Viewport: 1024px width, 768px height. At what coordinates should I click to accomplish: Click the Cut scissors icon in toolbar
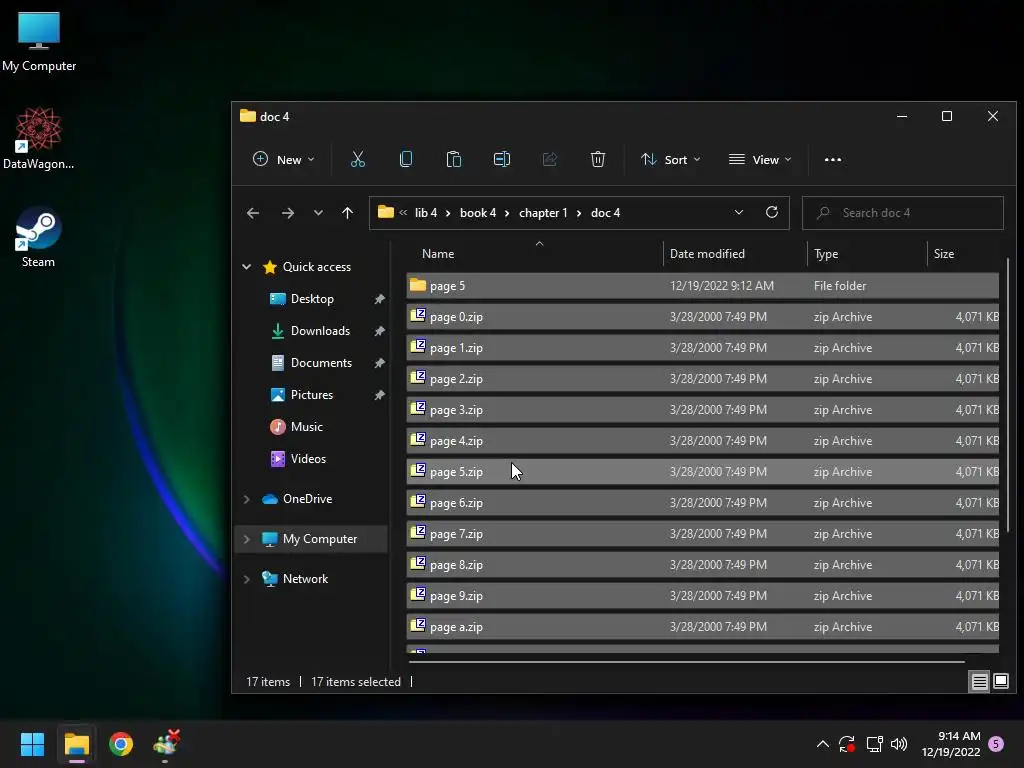click(x=358, y=159)
